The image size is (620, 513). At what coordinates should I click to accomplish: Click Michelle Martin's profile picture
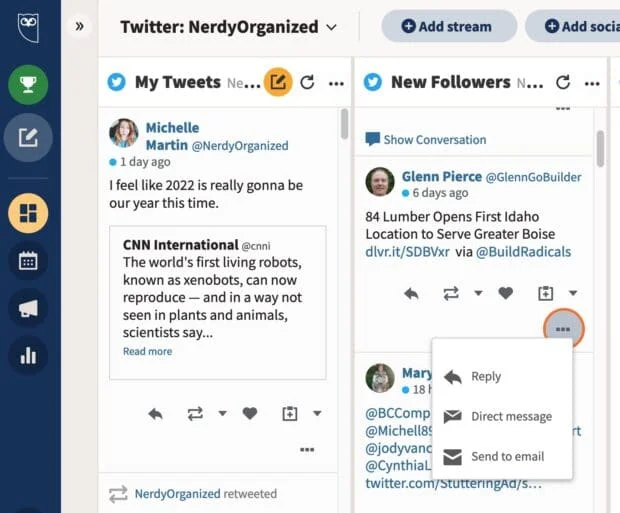[x=124, y=133]
